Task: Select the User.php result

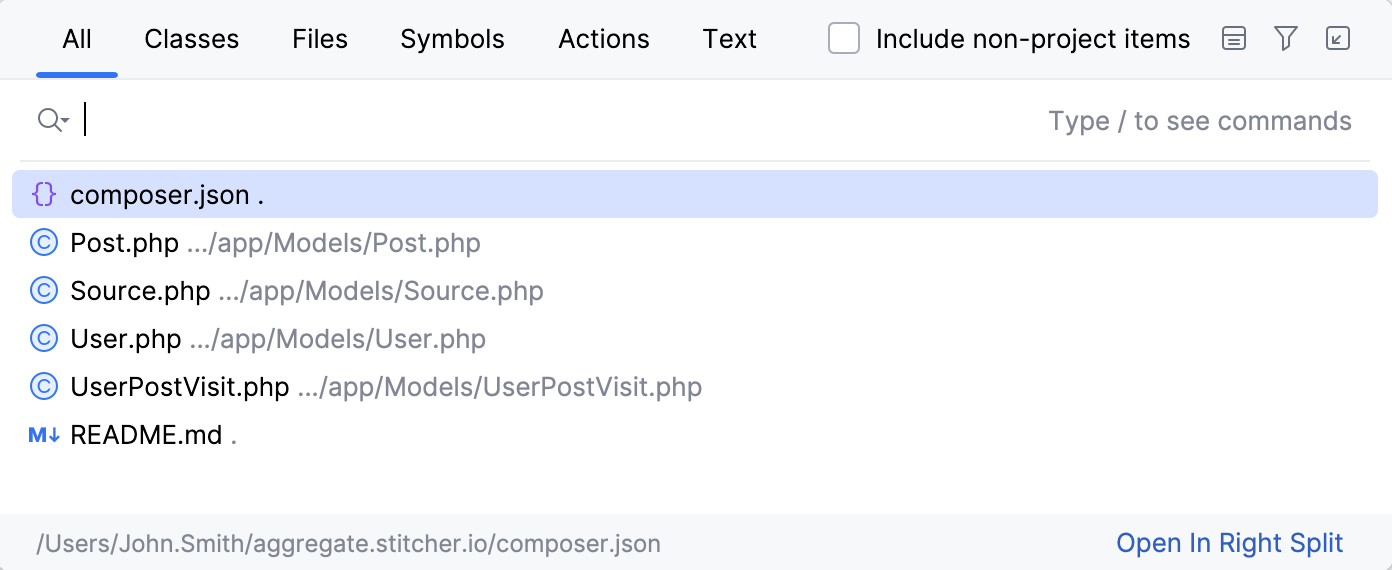Action: click(126, 339)
